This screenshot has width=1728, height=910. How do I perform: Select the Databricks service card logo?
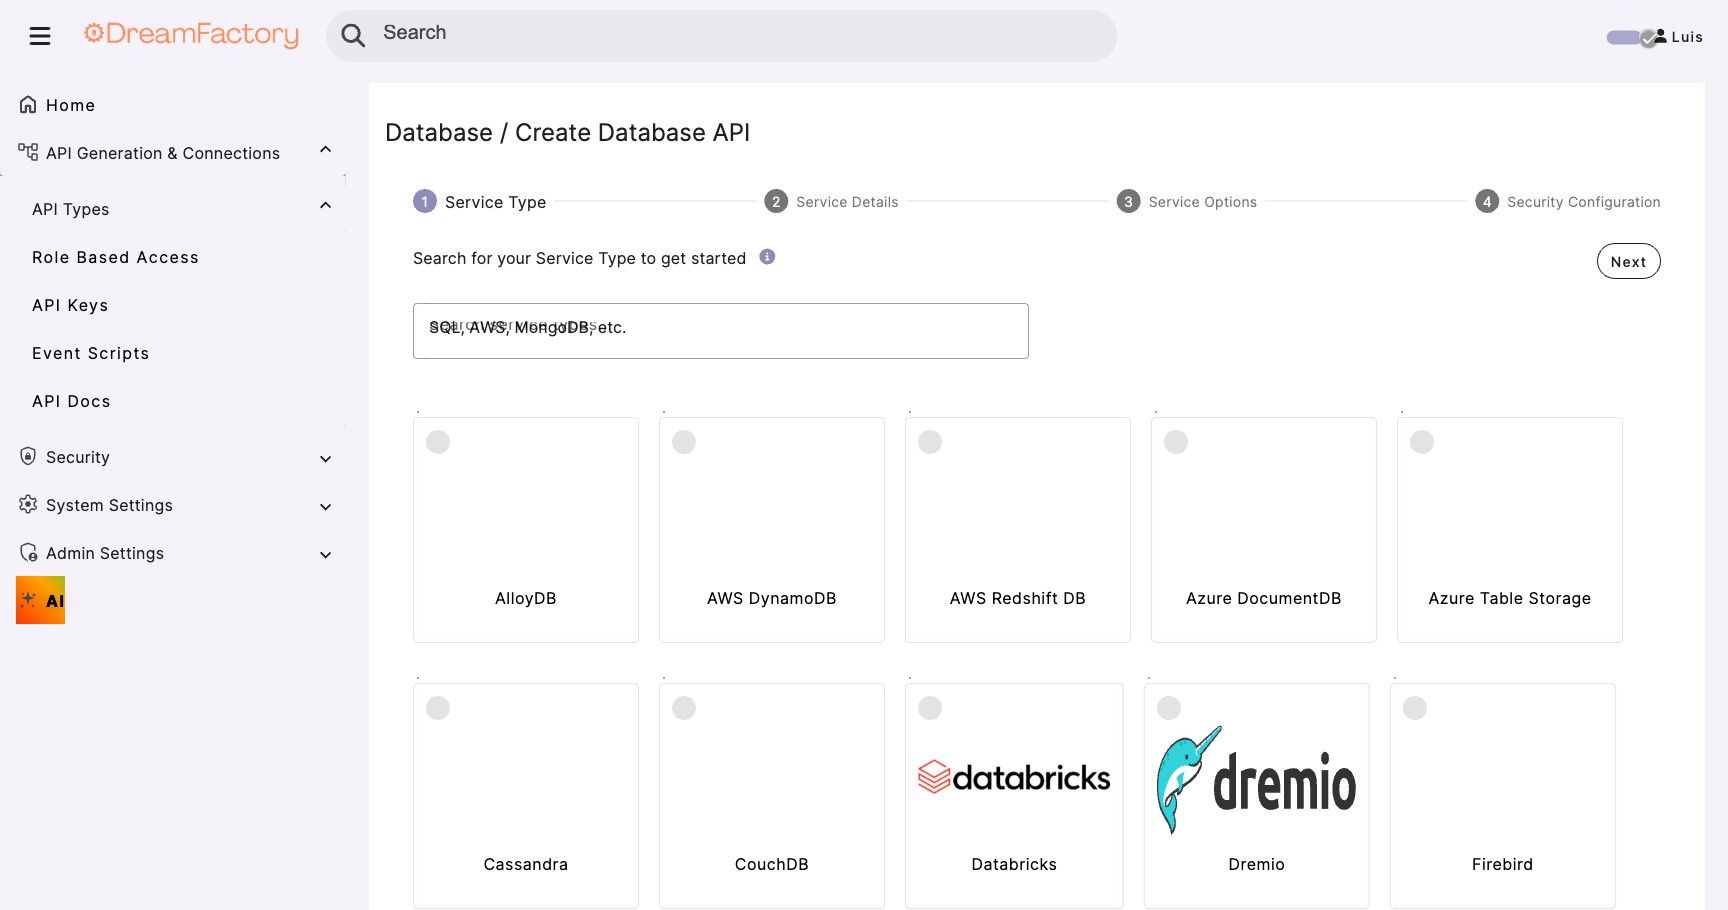click(x=1013, y=777)
